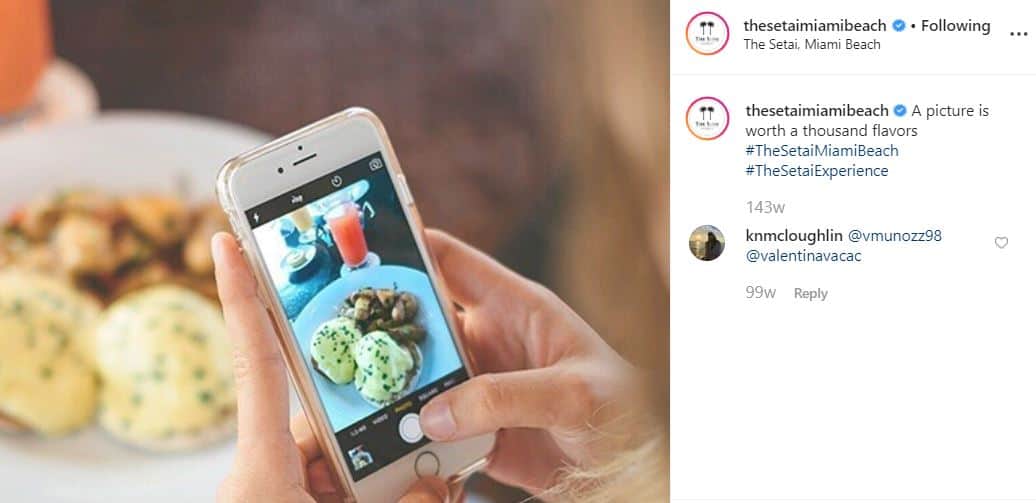Like the knmcloughlin comment with heart icon
Viewport: 1036px width, 503px height.
(1001, 243)
